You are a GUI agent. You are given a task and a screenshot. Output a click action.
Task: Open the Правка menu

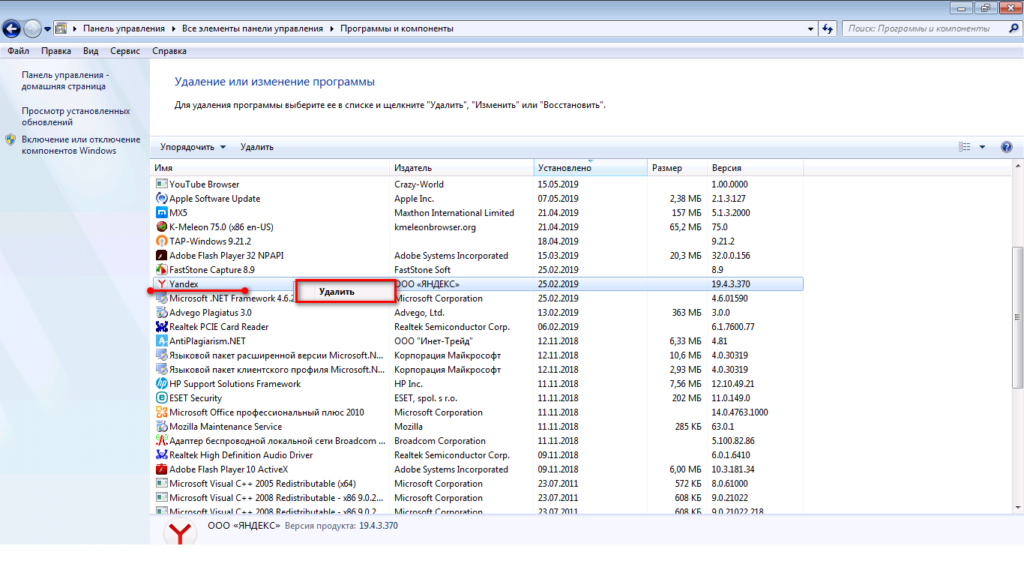point(56,51)
